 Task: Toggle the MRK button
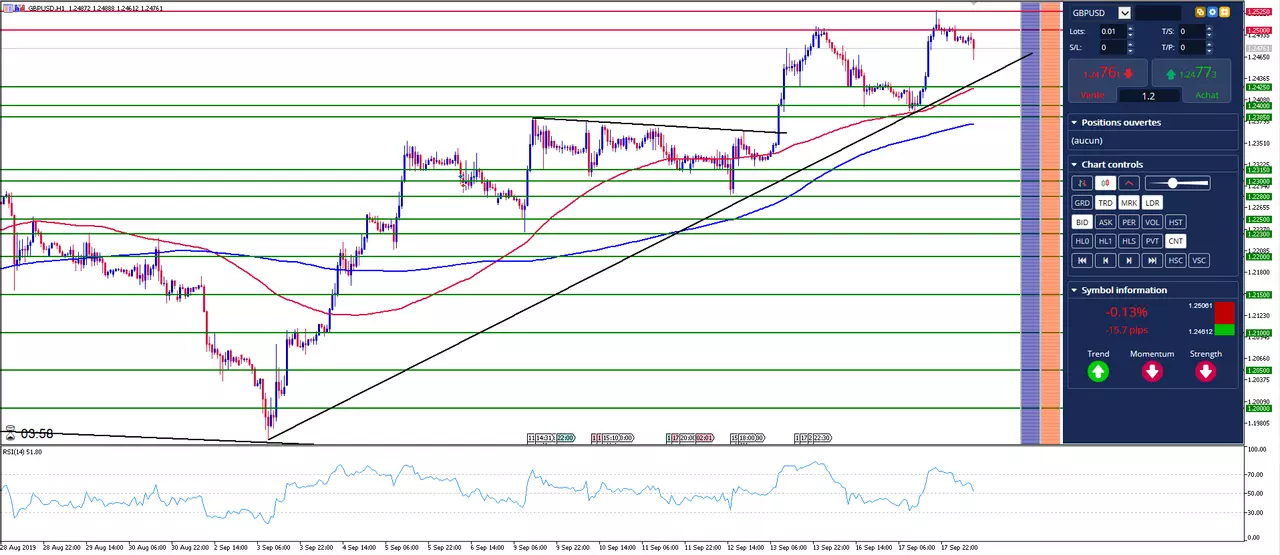(x=1129, y=203)
